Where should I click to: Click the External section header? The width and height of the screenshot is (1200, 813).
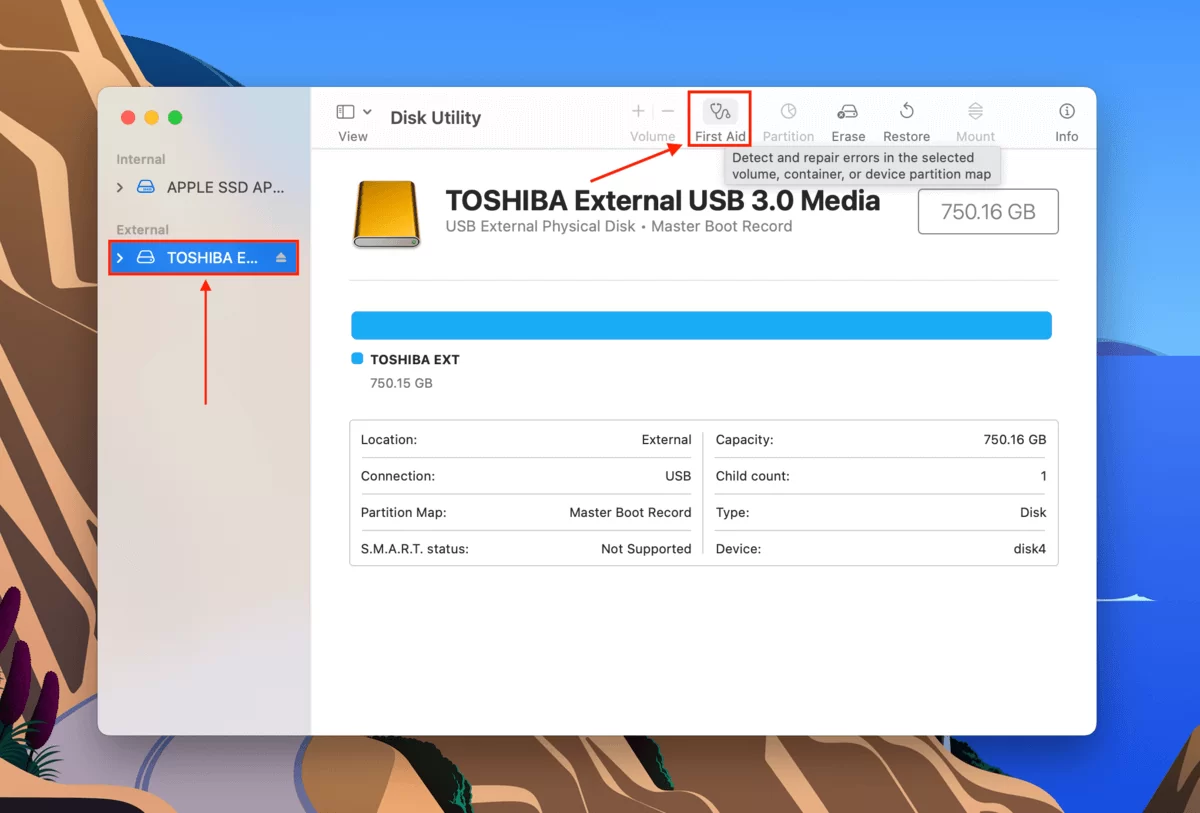point(141,229)
